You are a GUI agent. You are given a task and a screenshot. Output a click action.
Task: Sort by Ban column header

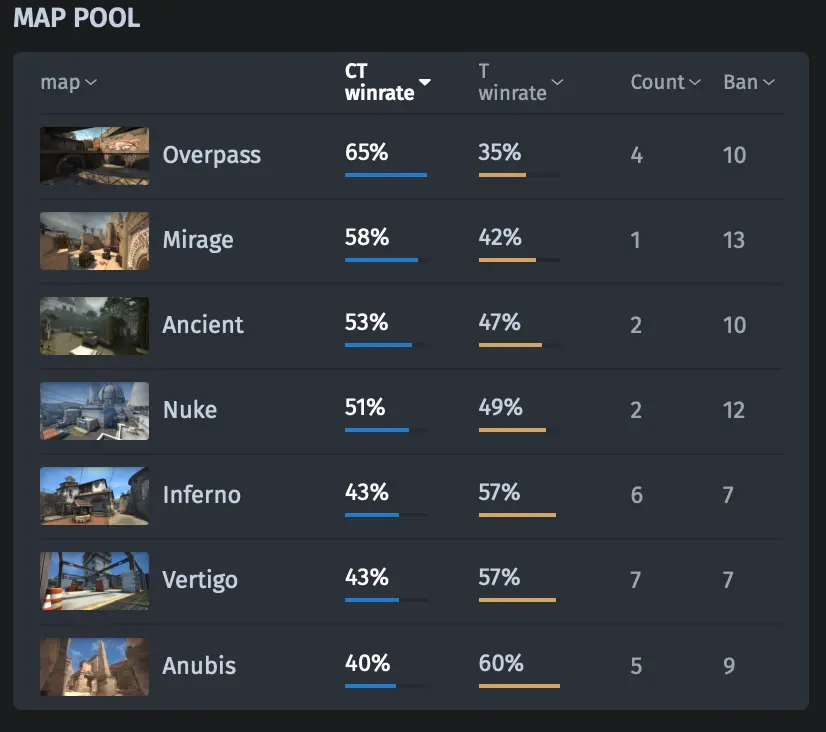tap(749, 82)
